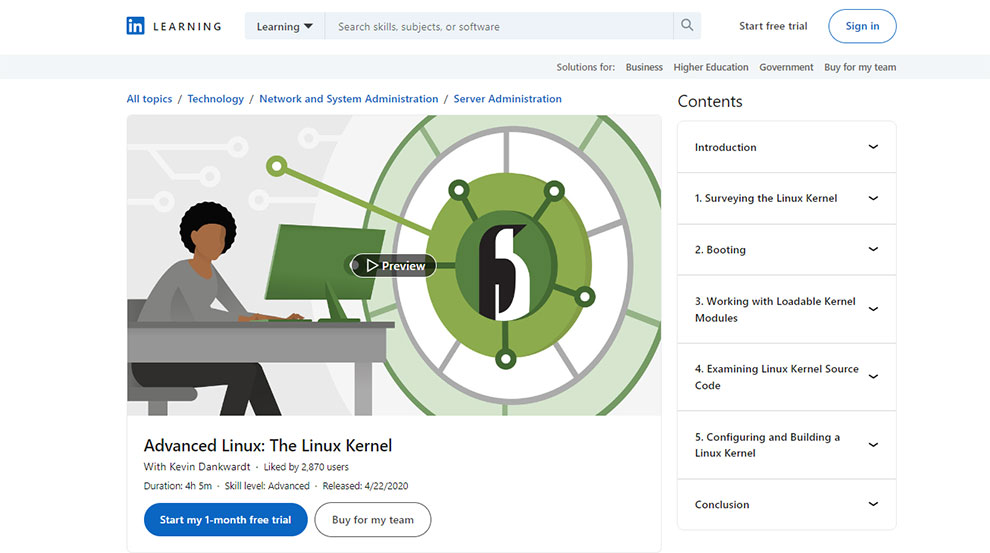Expand the Conclusion section
990x553 pixels.
(786, 505)
